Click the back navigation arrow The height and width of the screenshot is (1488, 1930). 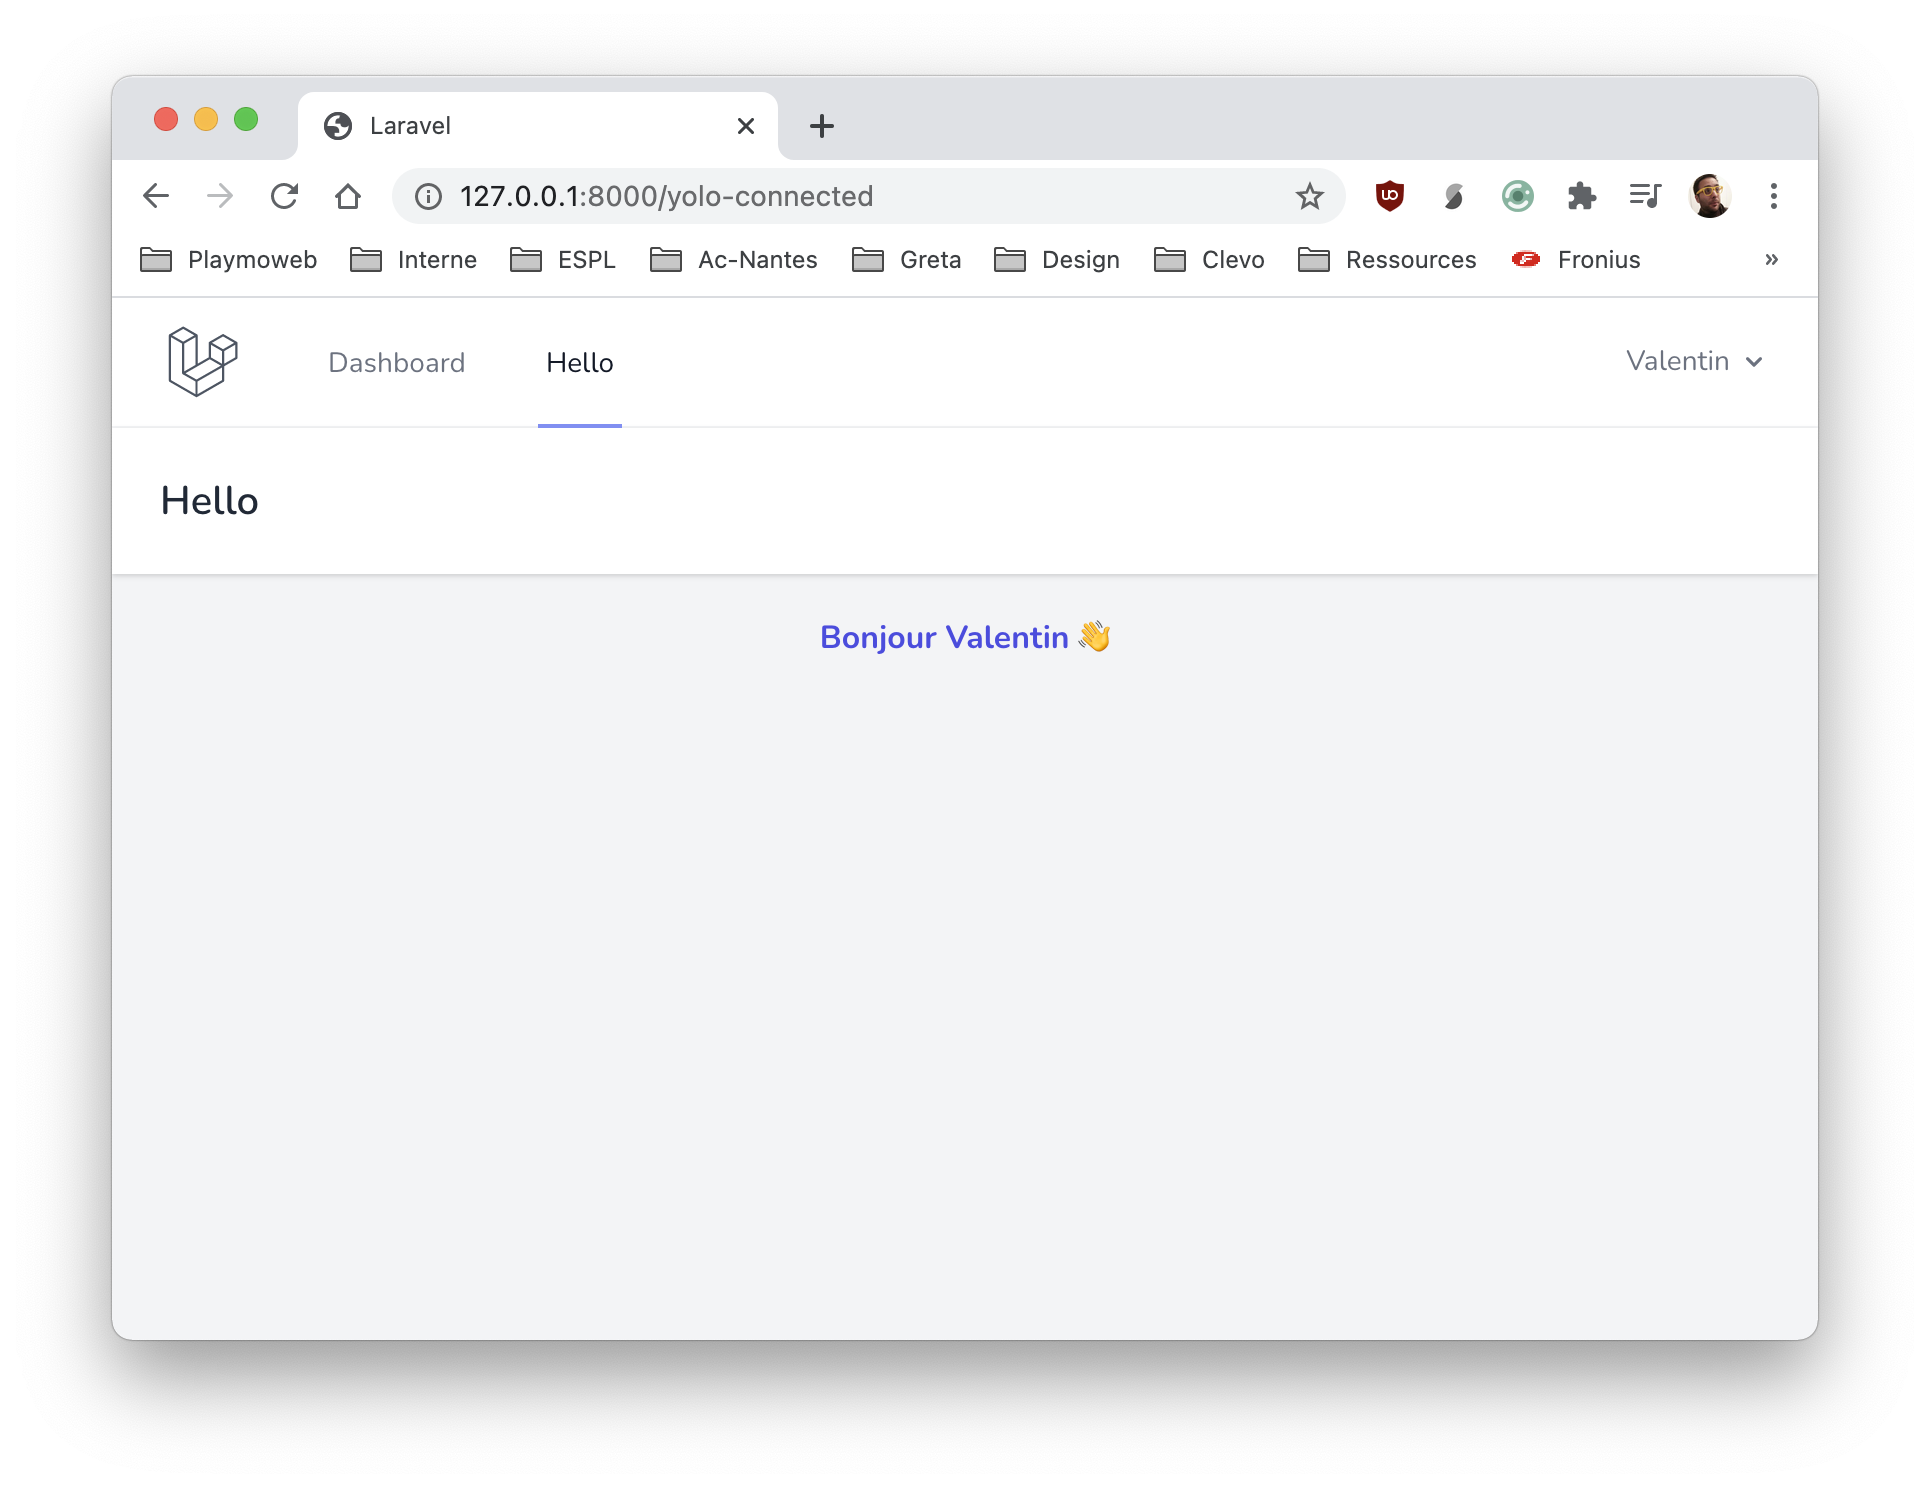156,196
